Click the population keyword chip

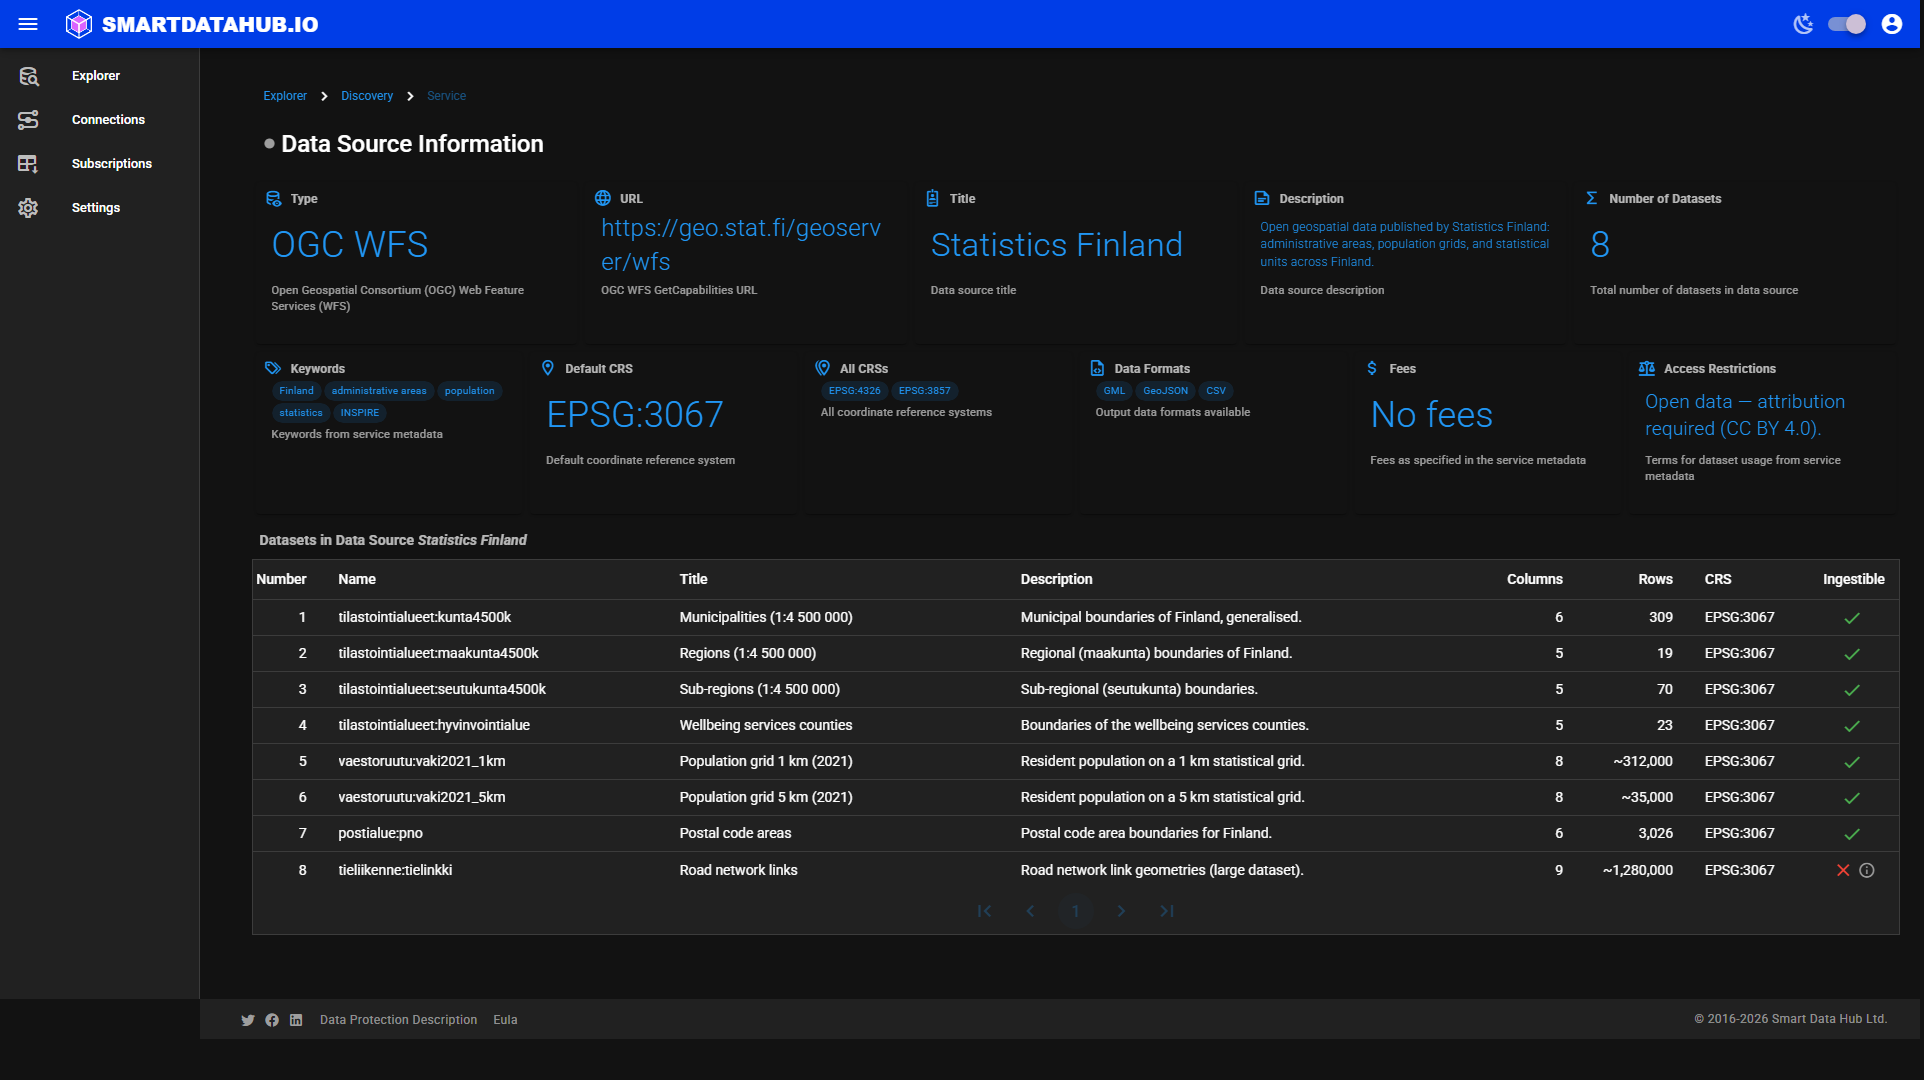point(470,391)
